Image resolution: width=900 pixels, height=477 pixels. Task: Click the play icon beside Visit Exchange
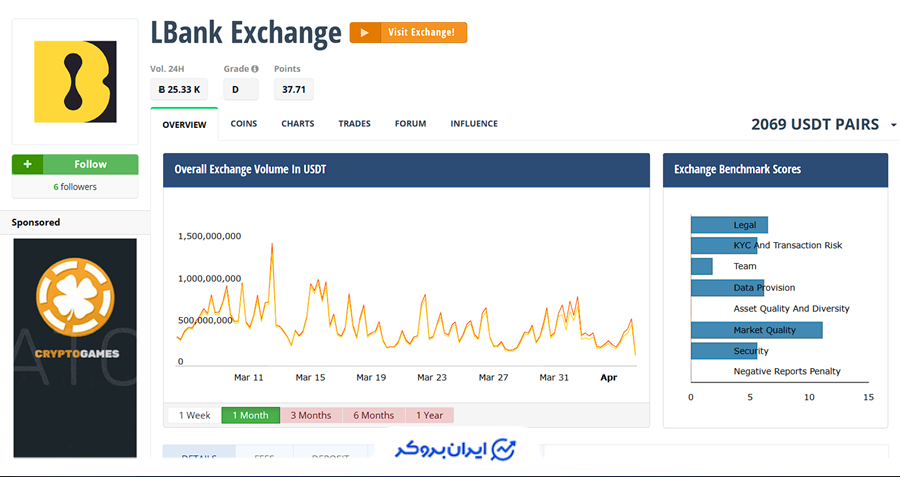pyautogui.click(x=364, y=33)
